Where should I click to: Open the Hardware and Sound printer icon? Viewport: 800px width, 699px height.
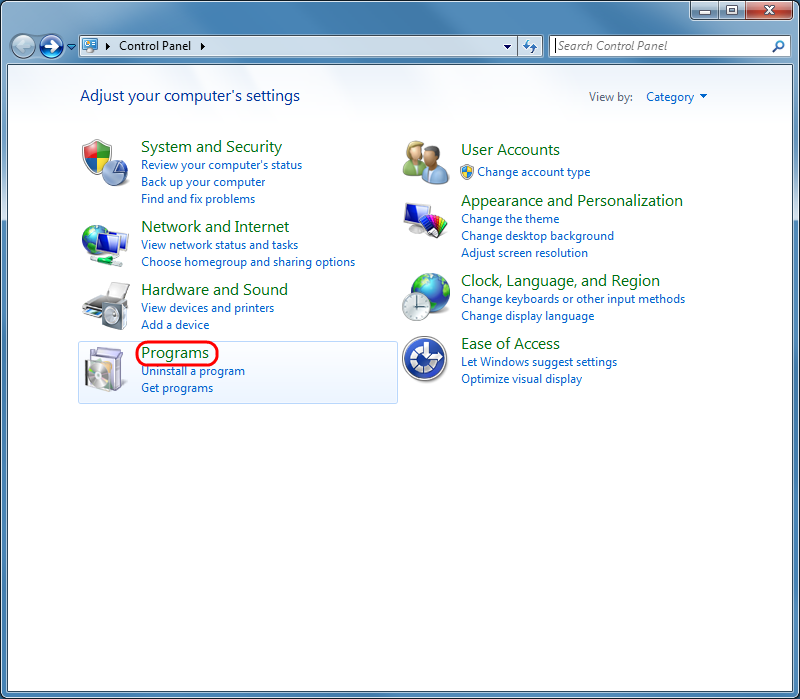click(106, 307)
